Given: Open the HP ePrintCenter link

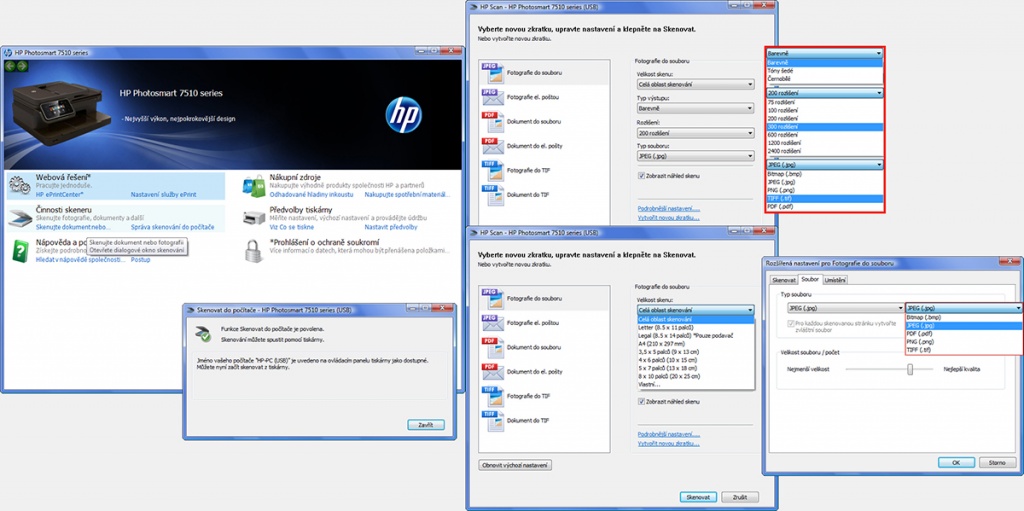Looking at the screenshot, I should pyautogui.click(x=60, y=194).
